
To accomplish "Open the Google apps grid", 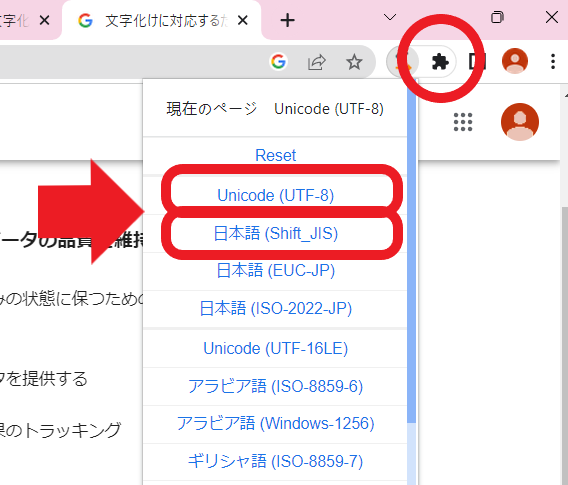I will [463, 122].
